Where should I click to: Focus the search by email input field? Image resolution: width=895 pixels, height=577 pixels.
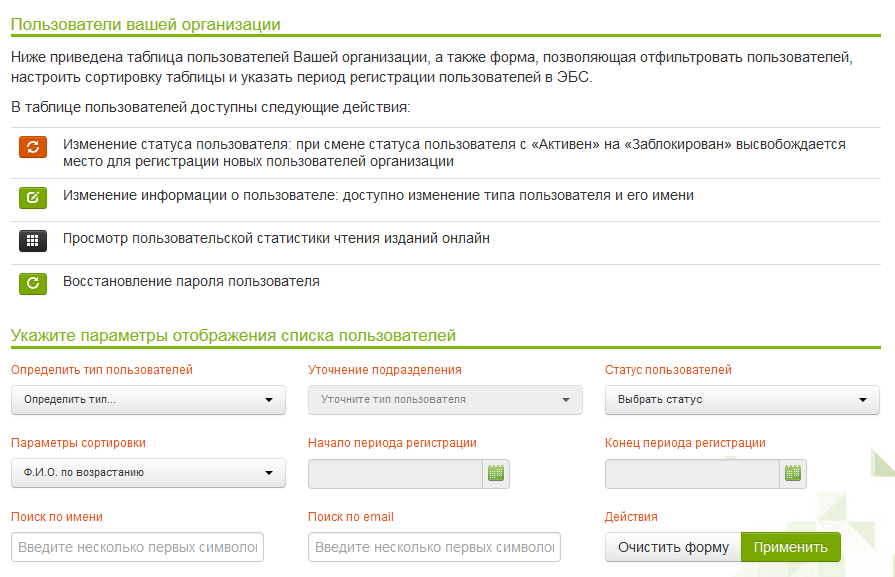[x=435, y=547]
